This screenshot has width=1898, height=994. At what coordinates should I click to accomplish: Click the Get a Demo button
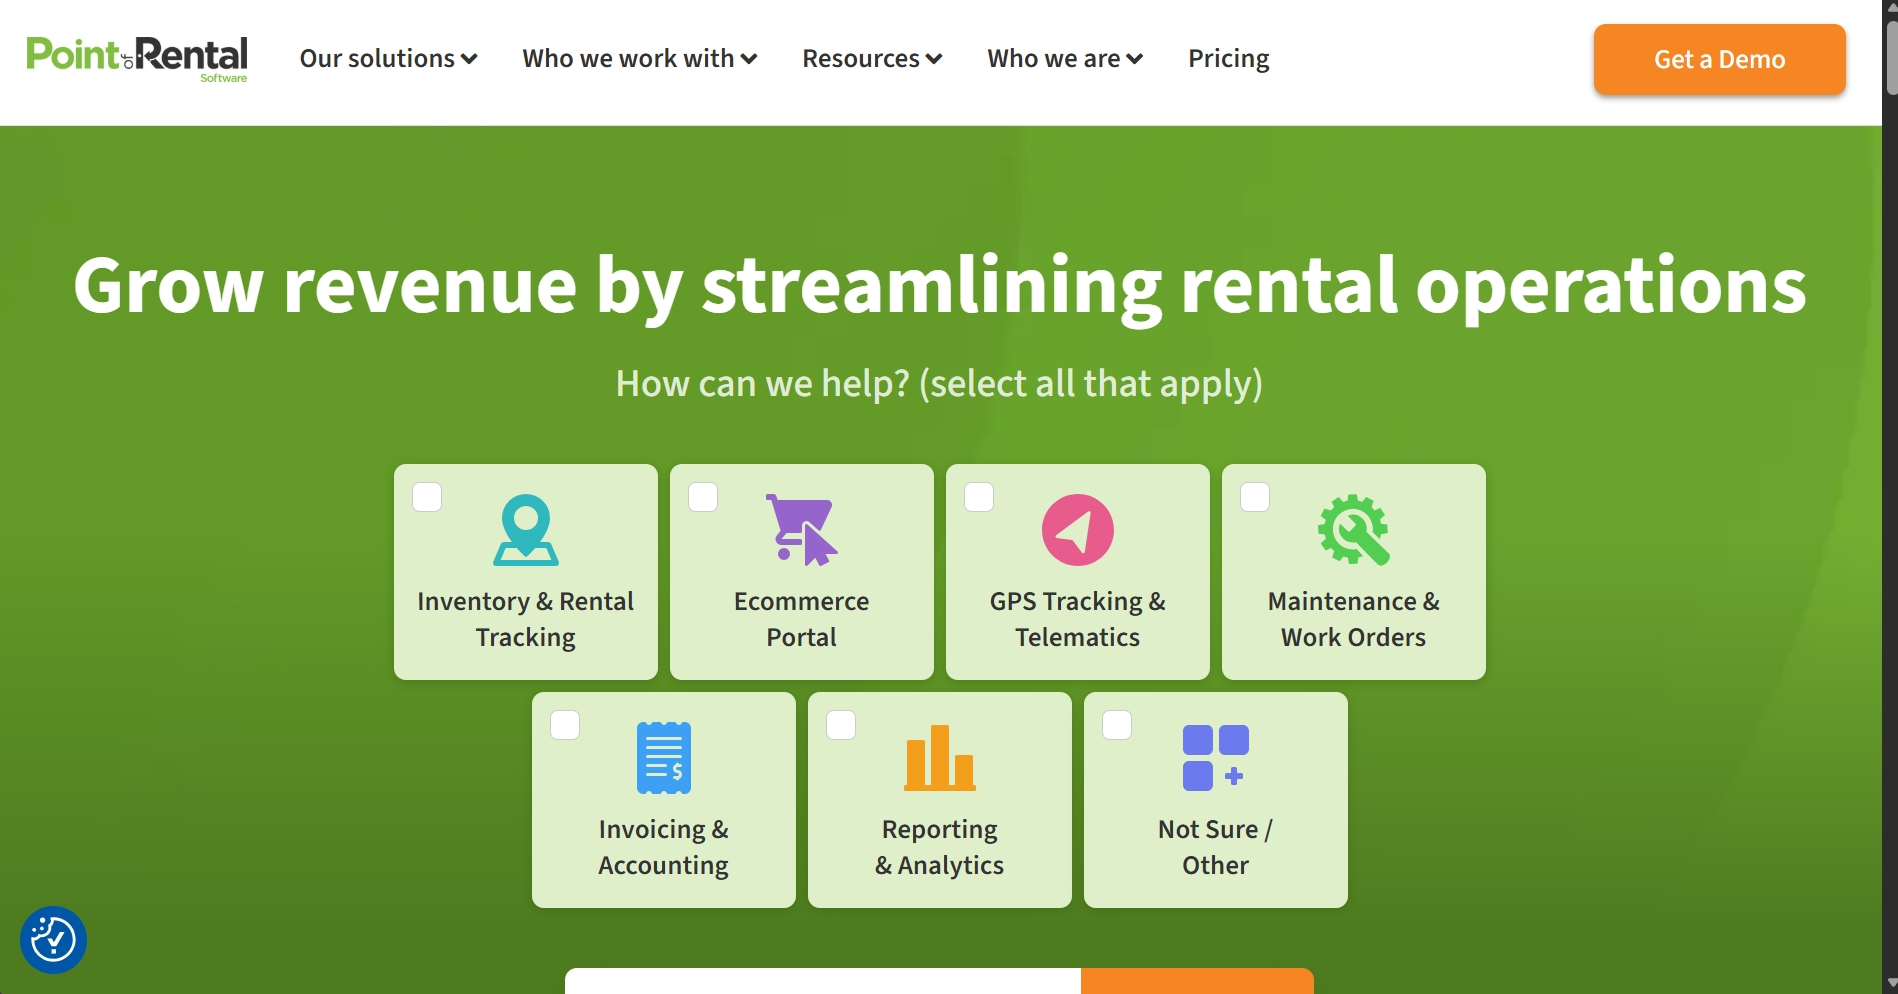pyautogui.click(x=1720, y=60)
